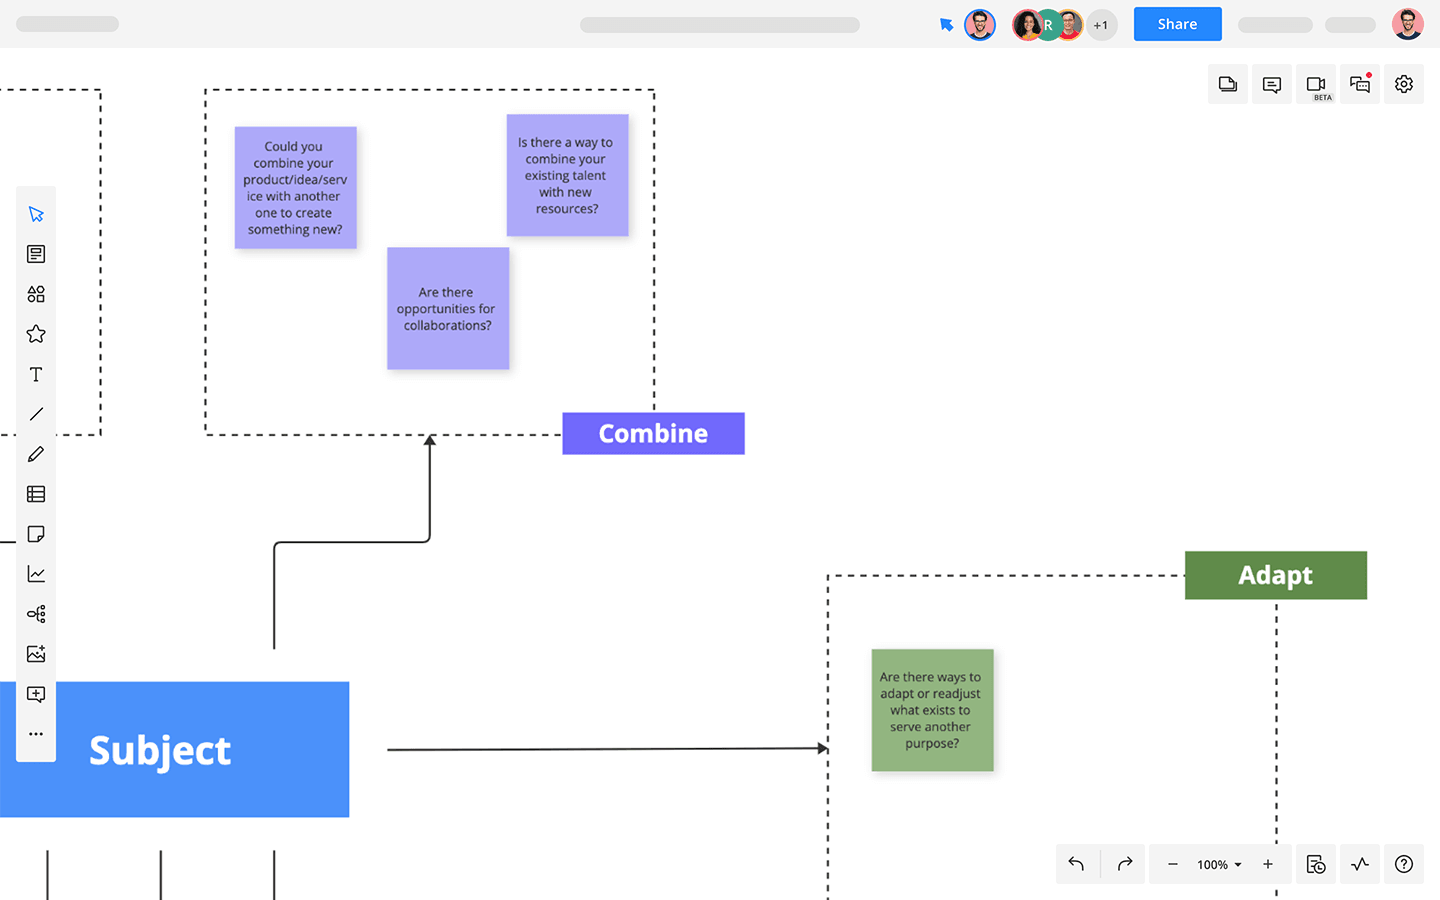Open the mind map diagram tool
Viewport: 1440px width, 900px height.
(x=36, y=614)
